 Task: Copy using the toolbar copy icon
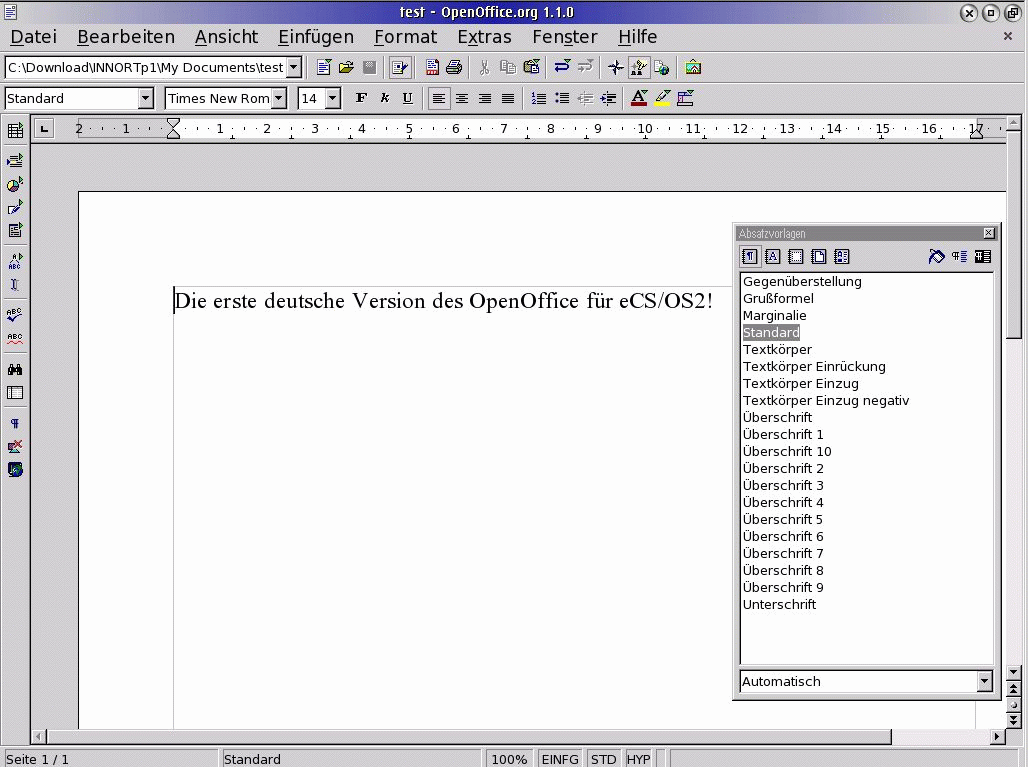tap(507, 67)
